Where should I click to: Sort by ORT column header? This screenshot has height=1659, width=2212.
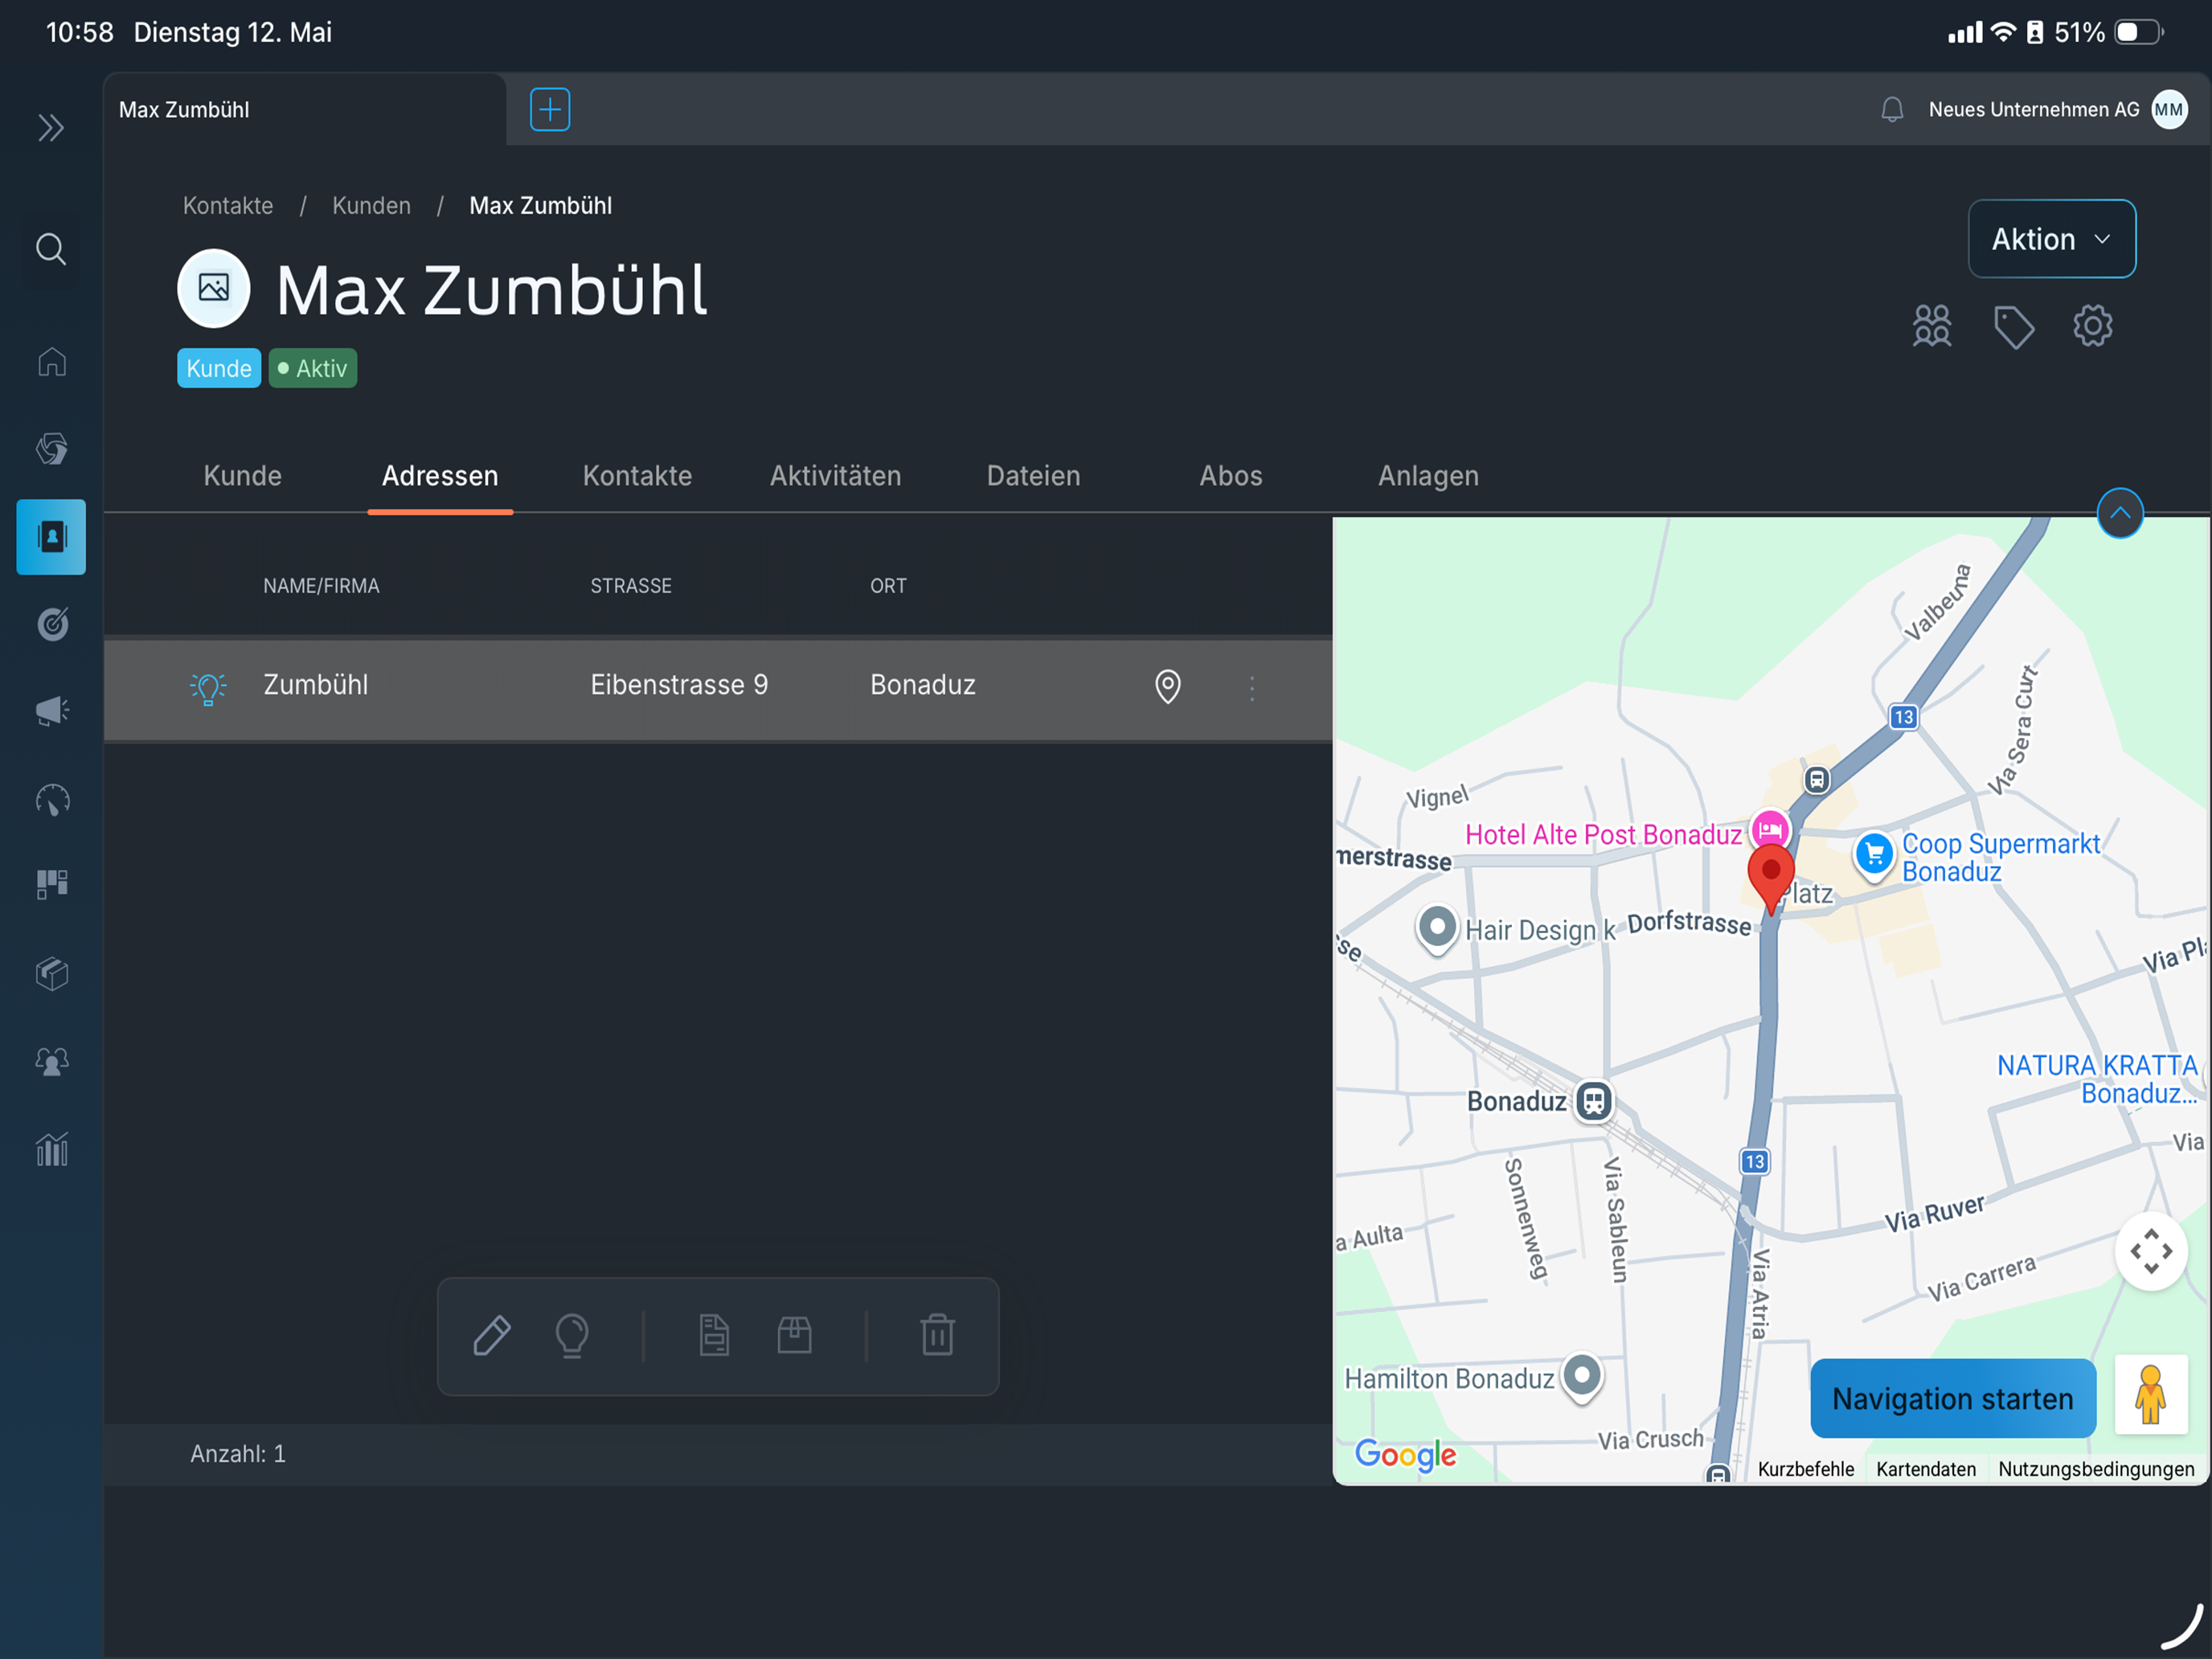coord(888,586)
